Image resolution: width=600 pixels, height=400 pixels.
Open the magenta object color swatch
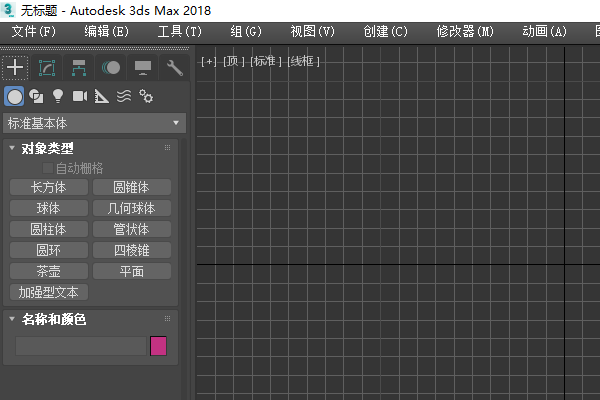[158, 346]
